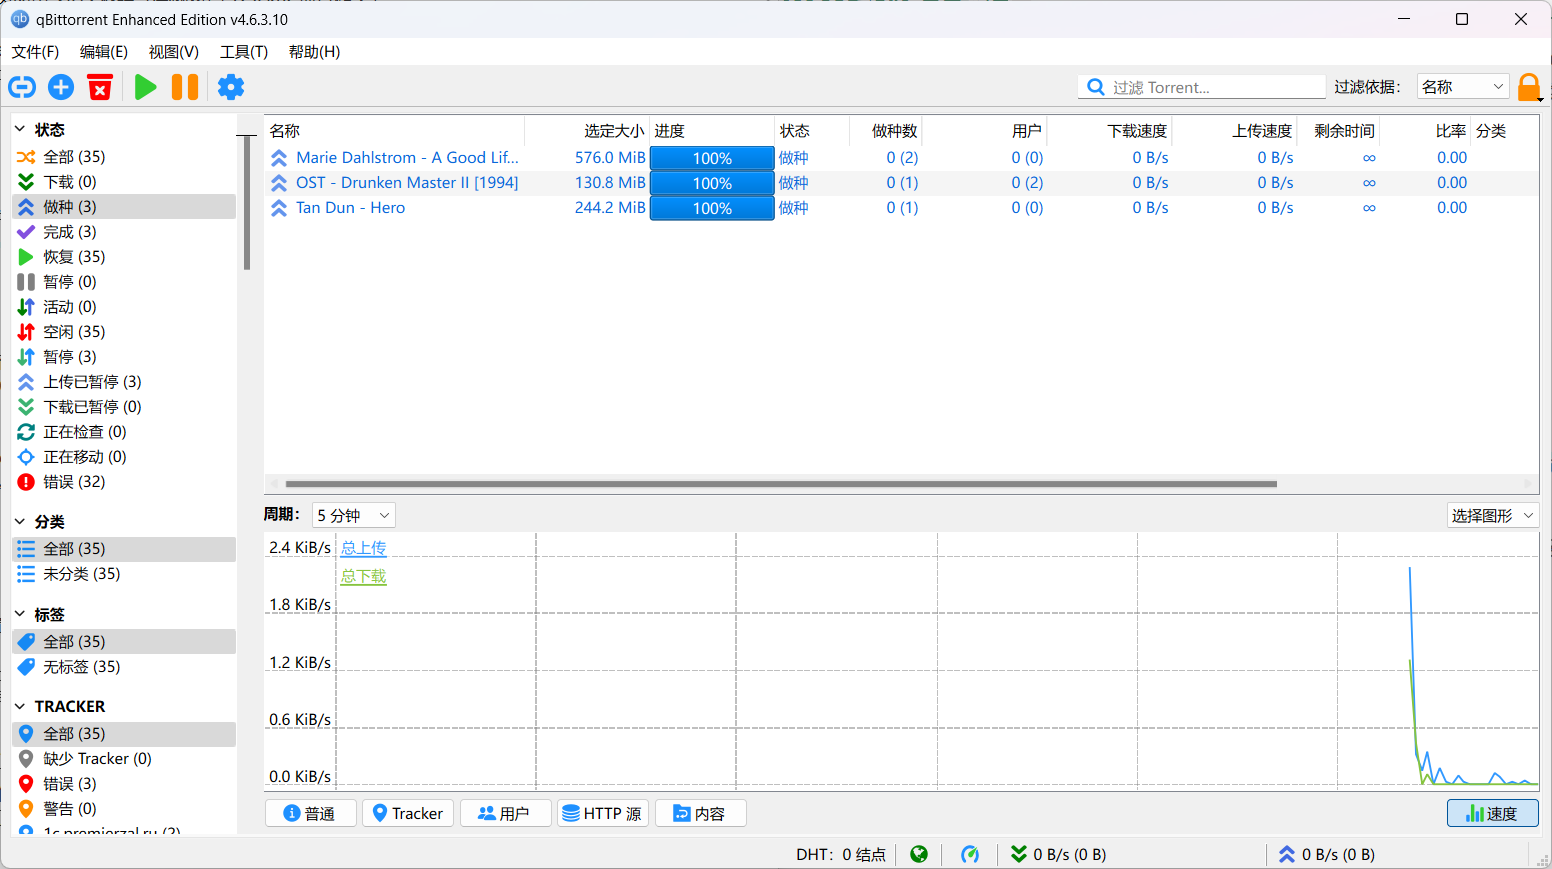
Task: Click the 速度 tab button
Action: click(x=1492, y=813)
